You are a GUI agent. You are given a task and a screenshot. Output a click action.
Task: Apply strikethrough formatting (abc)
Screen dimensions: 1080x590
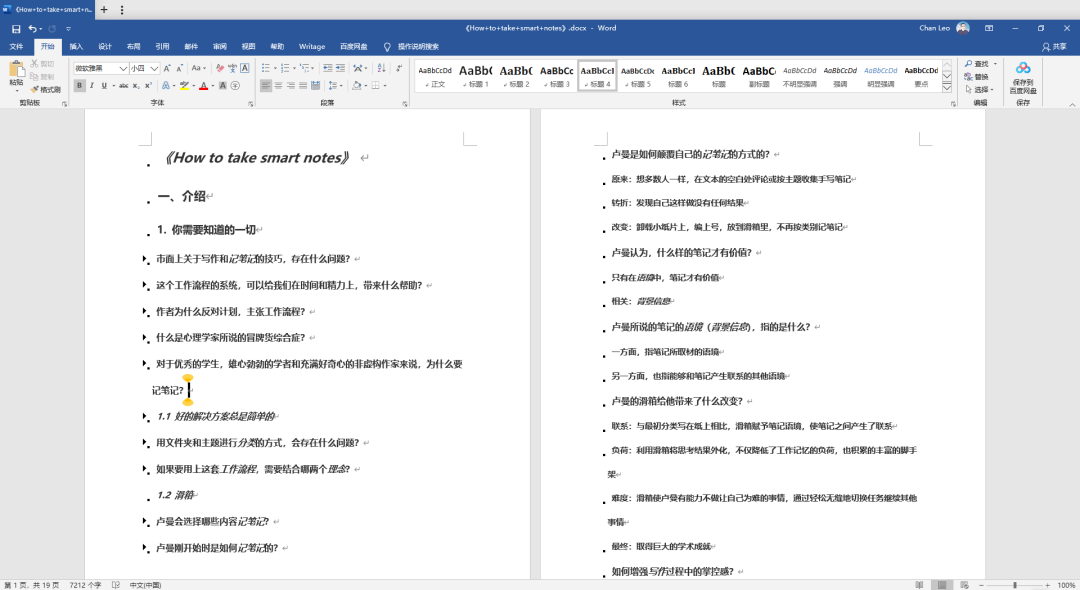[x=123, y=85]
